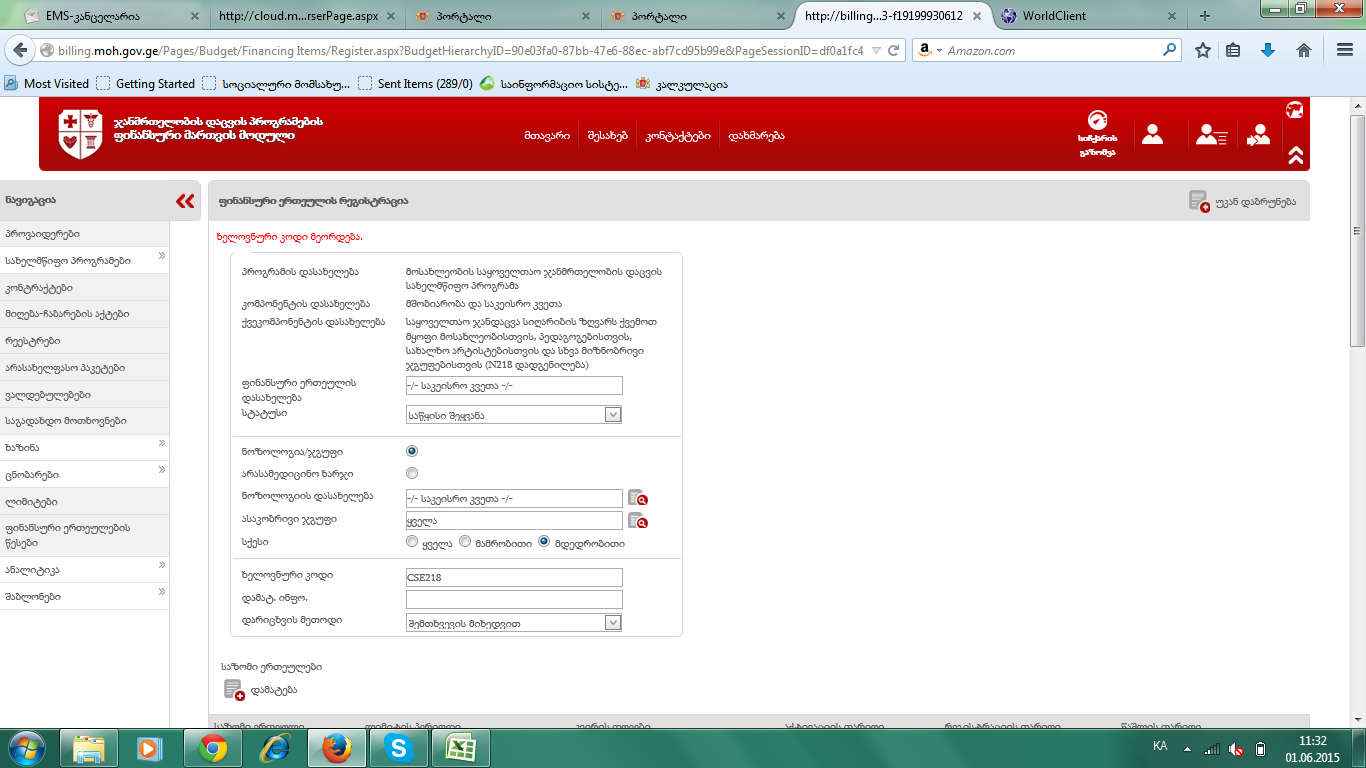1366x768 pixels.
Task: Open კონტრაქტები in navigation sidebar
Action: 39,288
